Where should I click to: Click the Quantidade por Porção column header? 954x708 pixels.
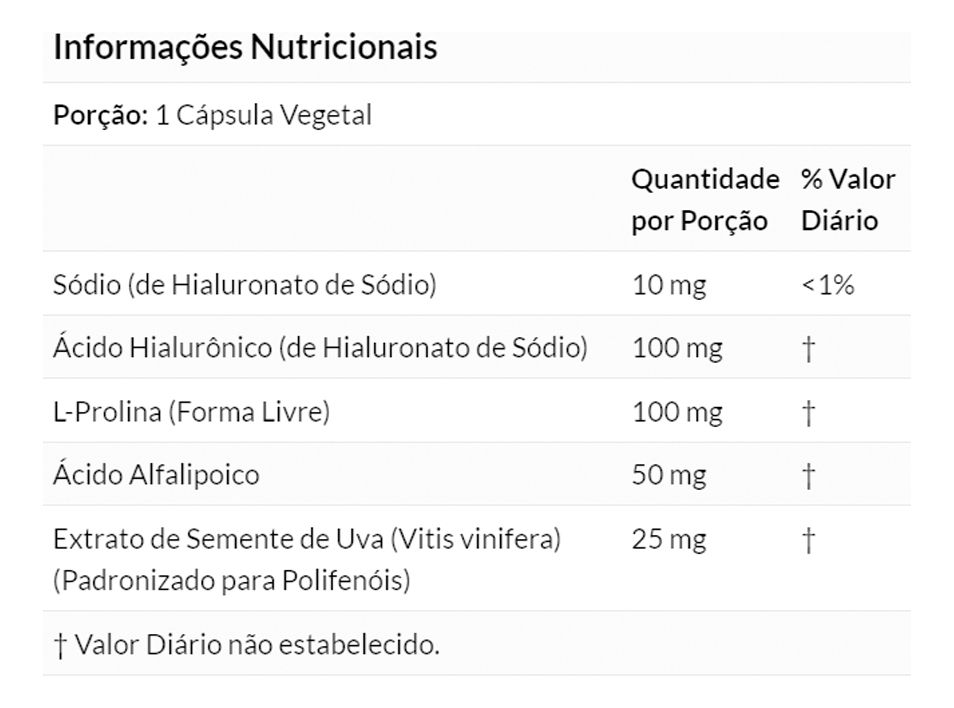click(x=704, y=200)
